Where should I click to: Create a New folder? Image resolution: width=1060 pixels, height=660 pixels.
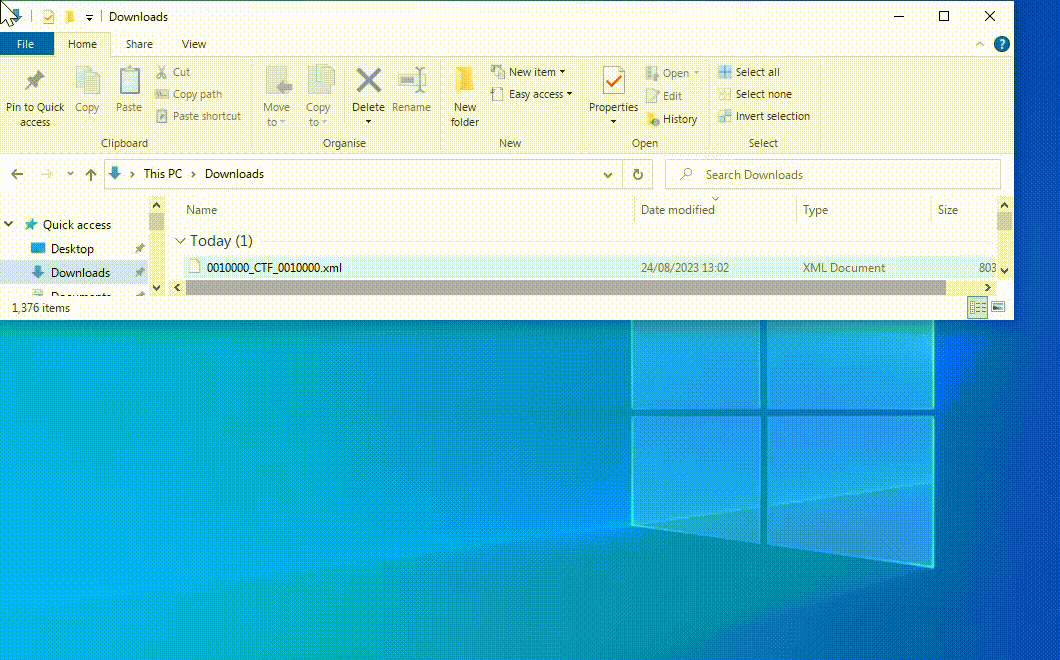[464, 97]
